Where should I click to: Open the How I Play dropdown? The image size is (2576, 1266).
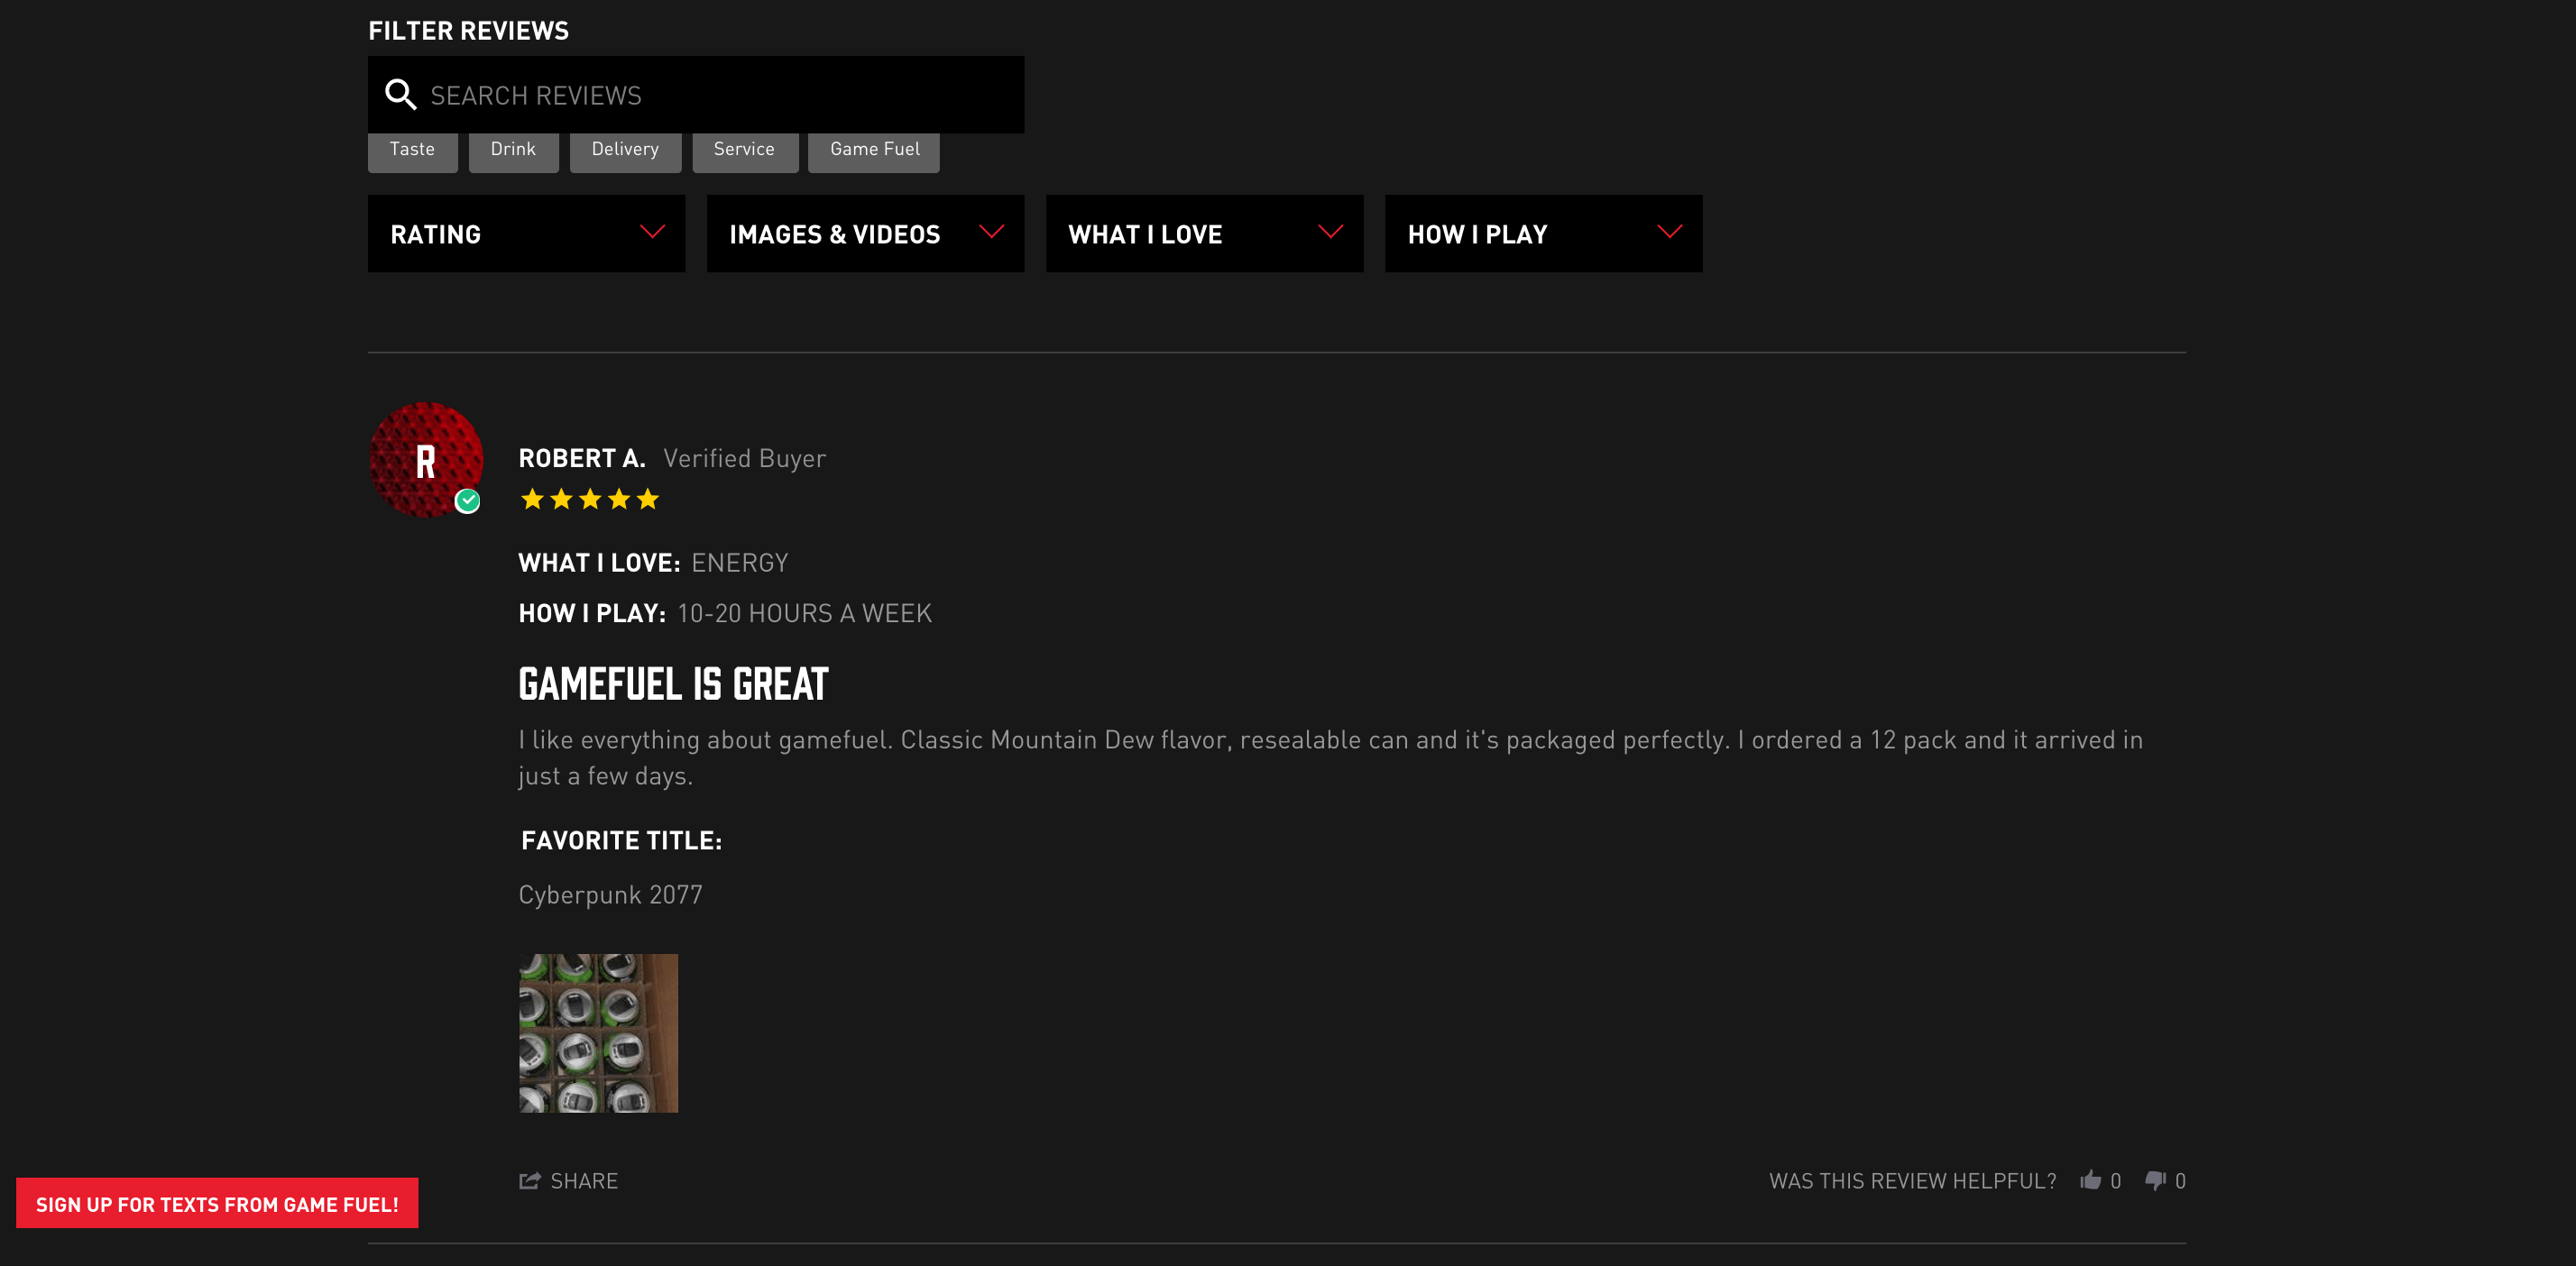point(1543,234)
